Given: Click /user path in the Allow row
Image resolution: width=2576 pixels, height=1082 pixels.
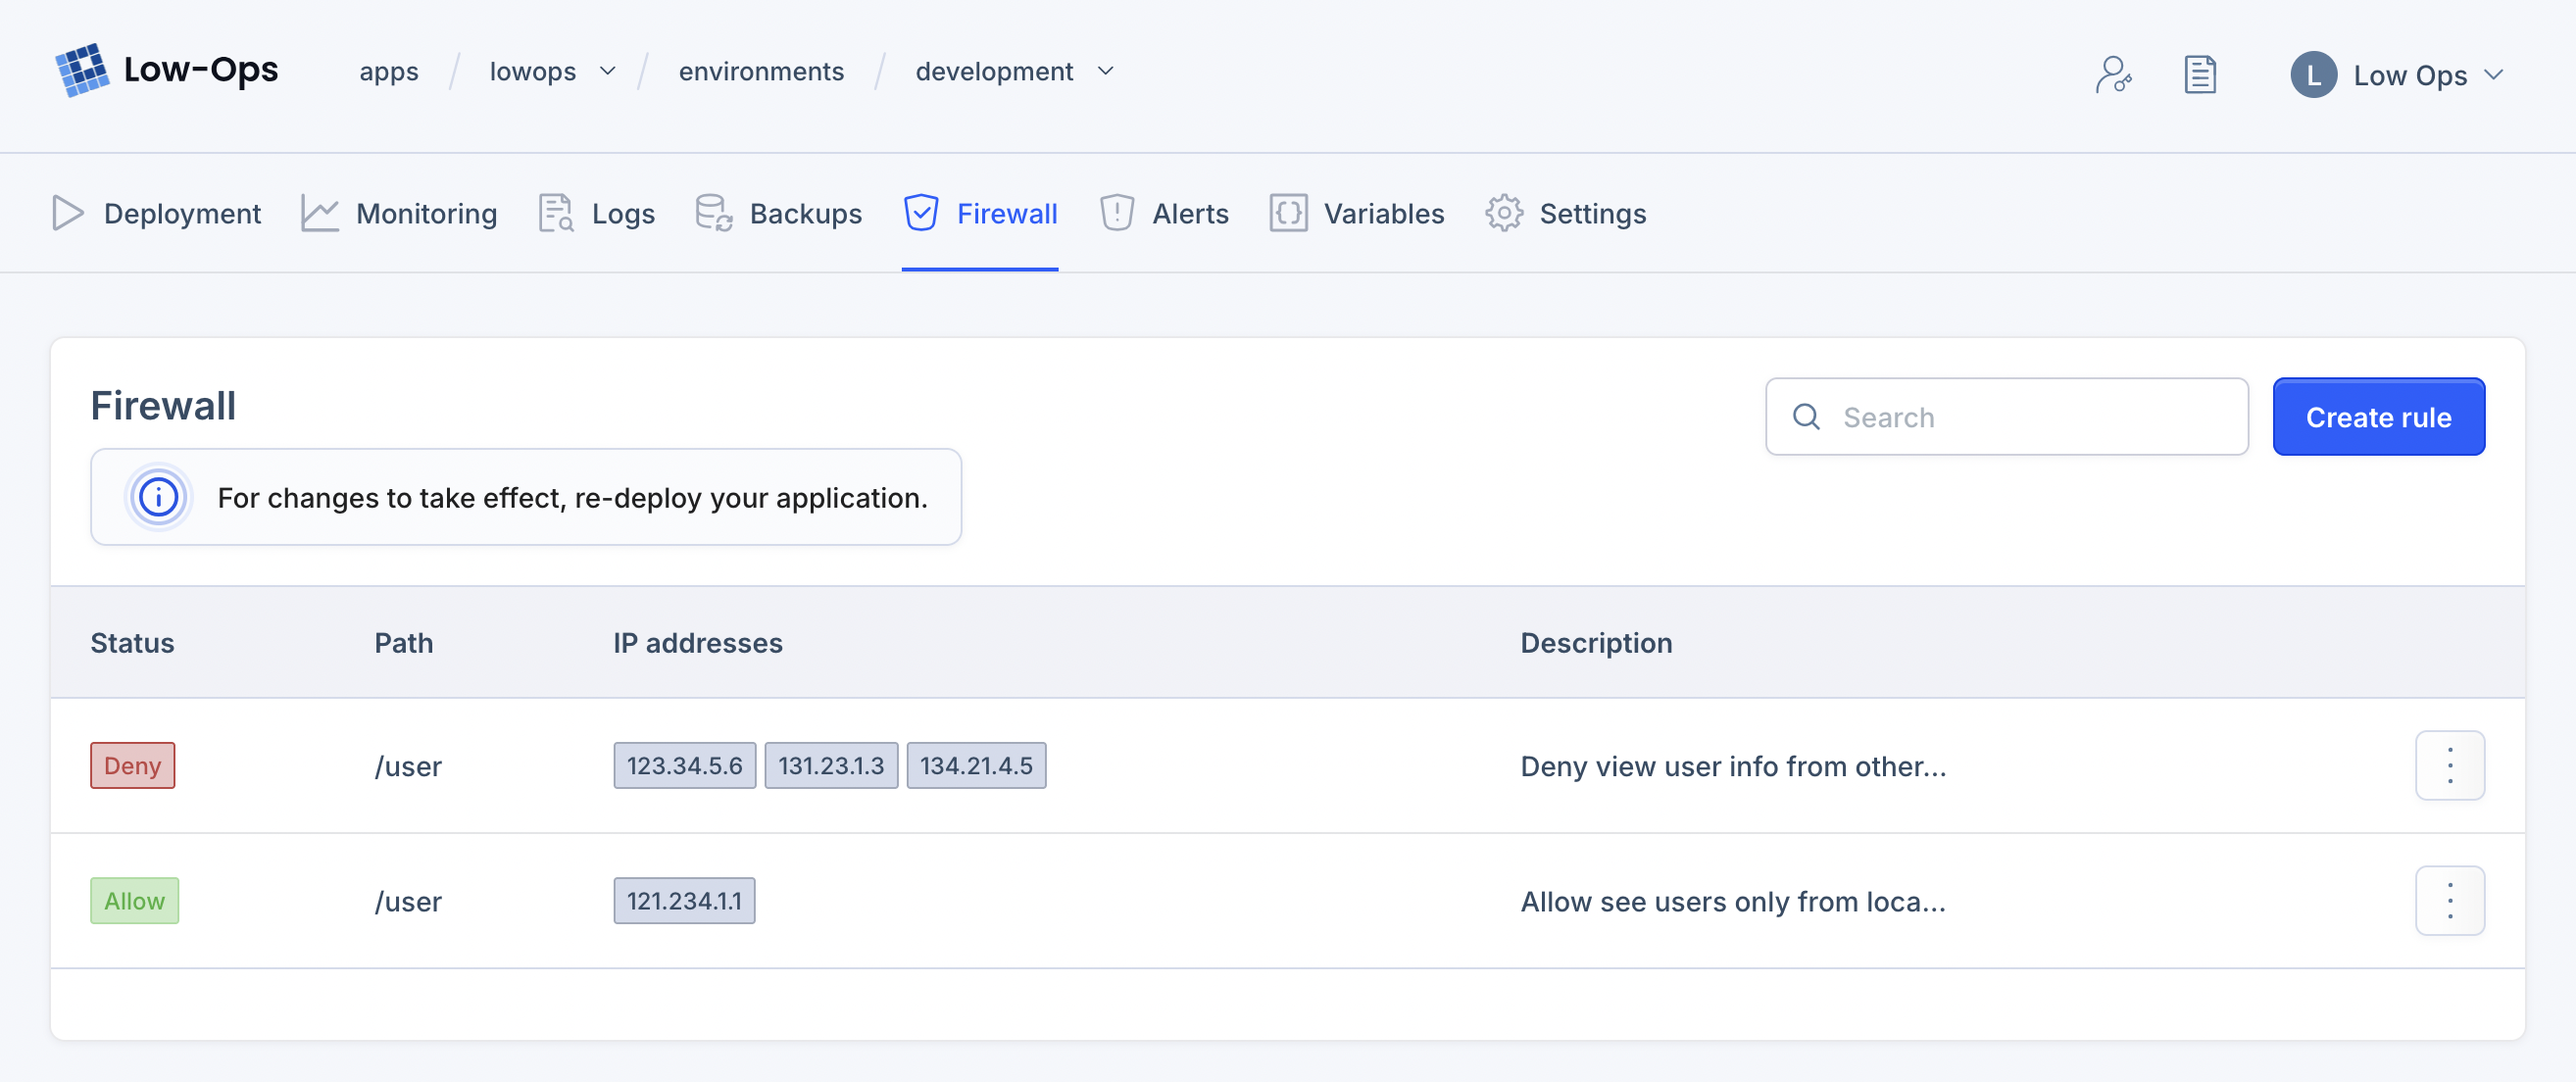Looking at the screenshot, I should (408, 901).
